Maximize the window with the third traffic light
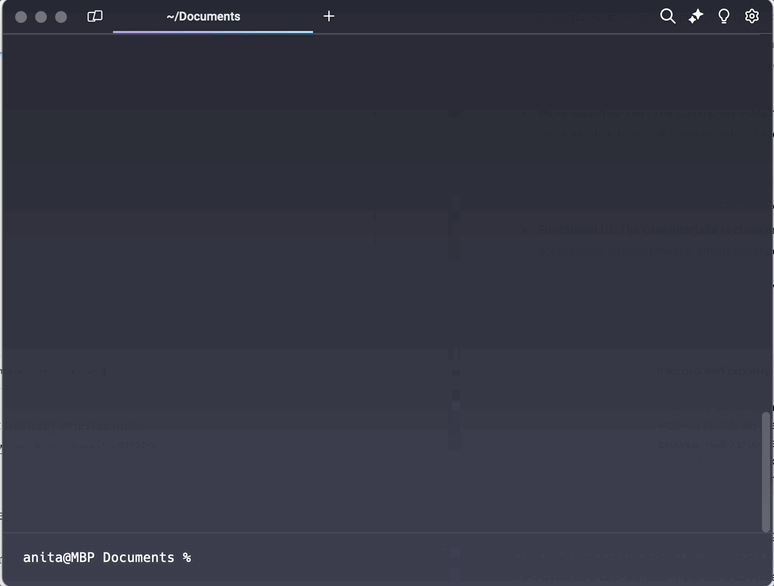 [x=61, y=17]
